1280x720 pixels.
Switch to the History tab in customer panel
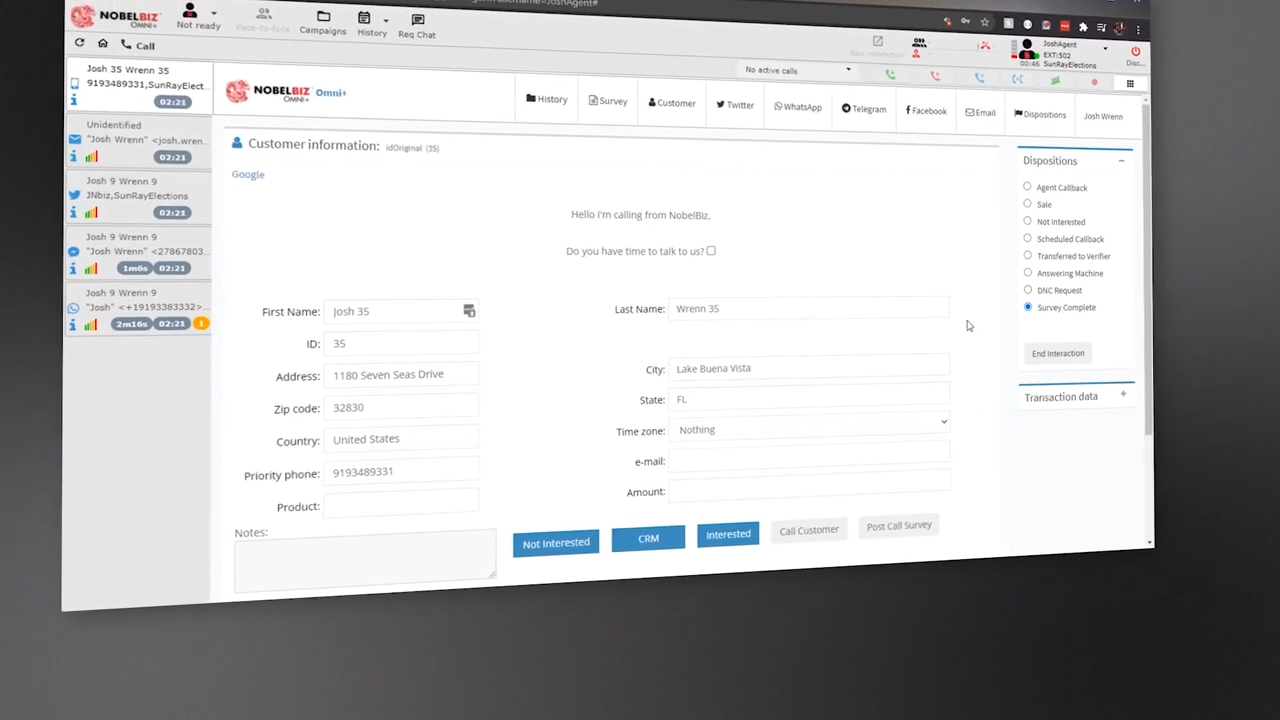(547, 99)
